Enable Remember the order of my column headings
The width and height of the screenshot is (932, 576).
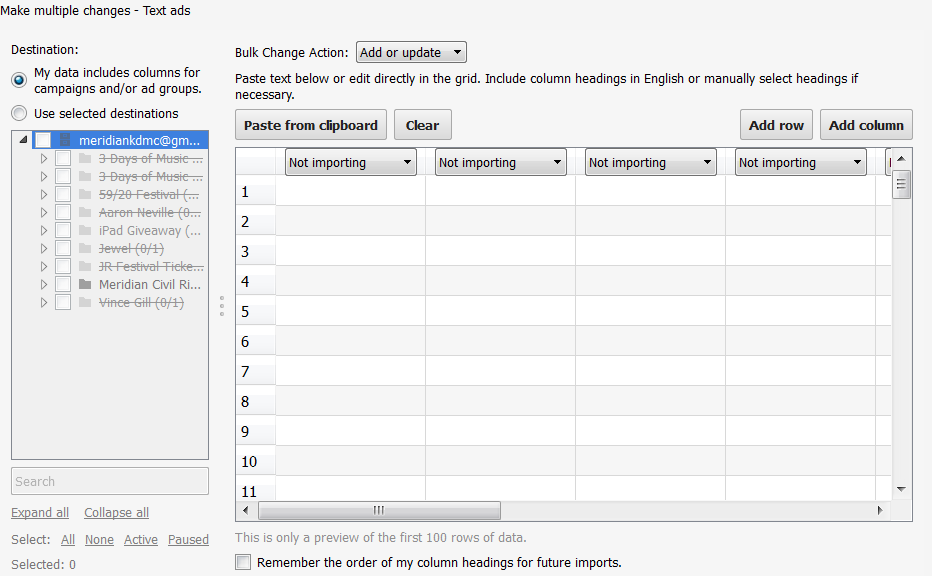[243, 562]
